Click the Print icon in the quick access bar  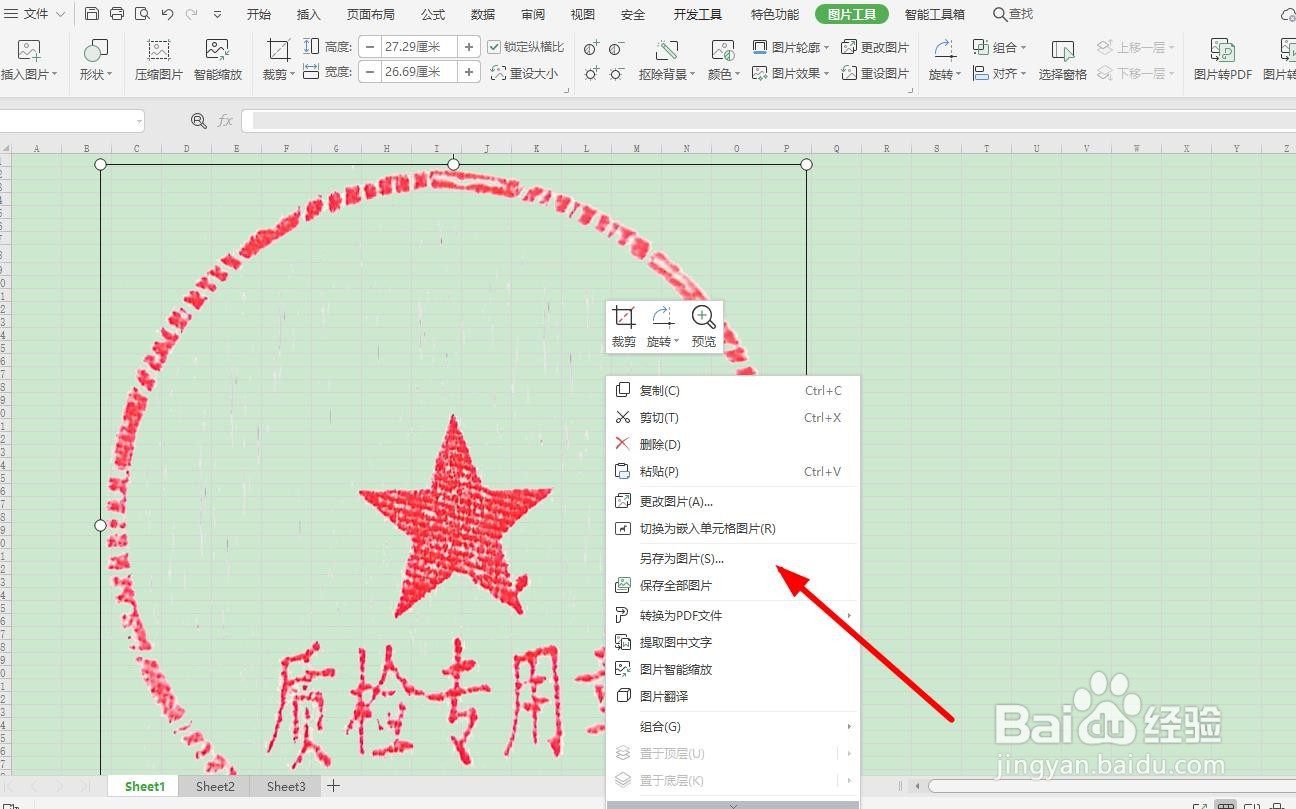coord(117,14)
